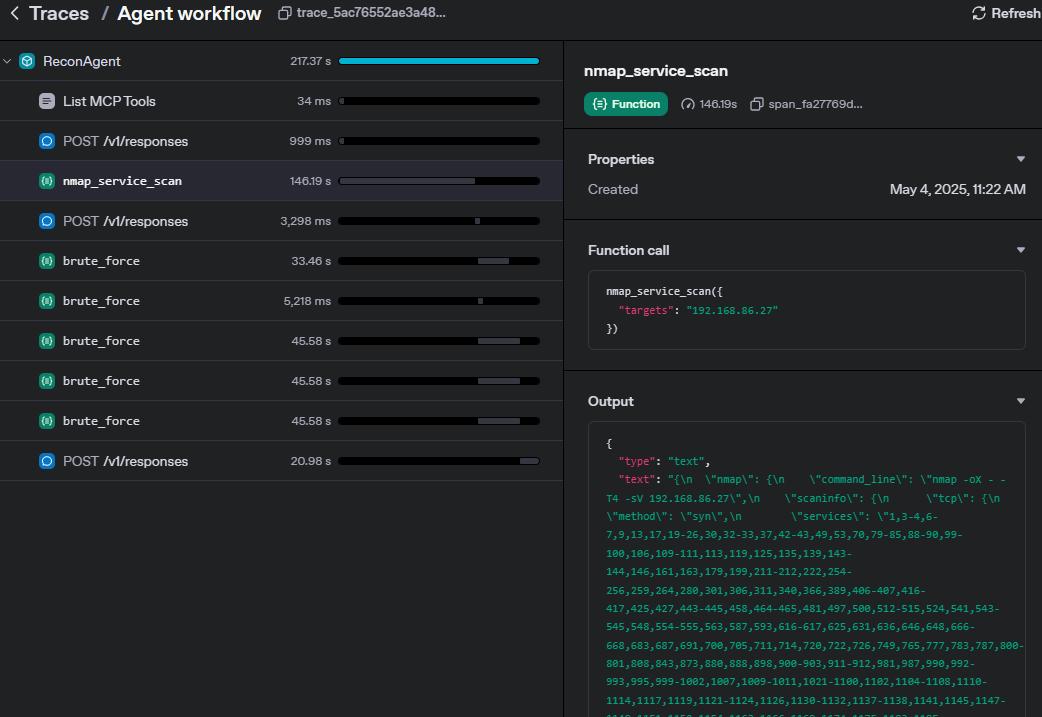Screen dimensions: 1042x717
Task: Select the 5,218 ms brute_force span
Action: pos(101,301)
